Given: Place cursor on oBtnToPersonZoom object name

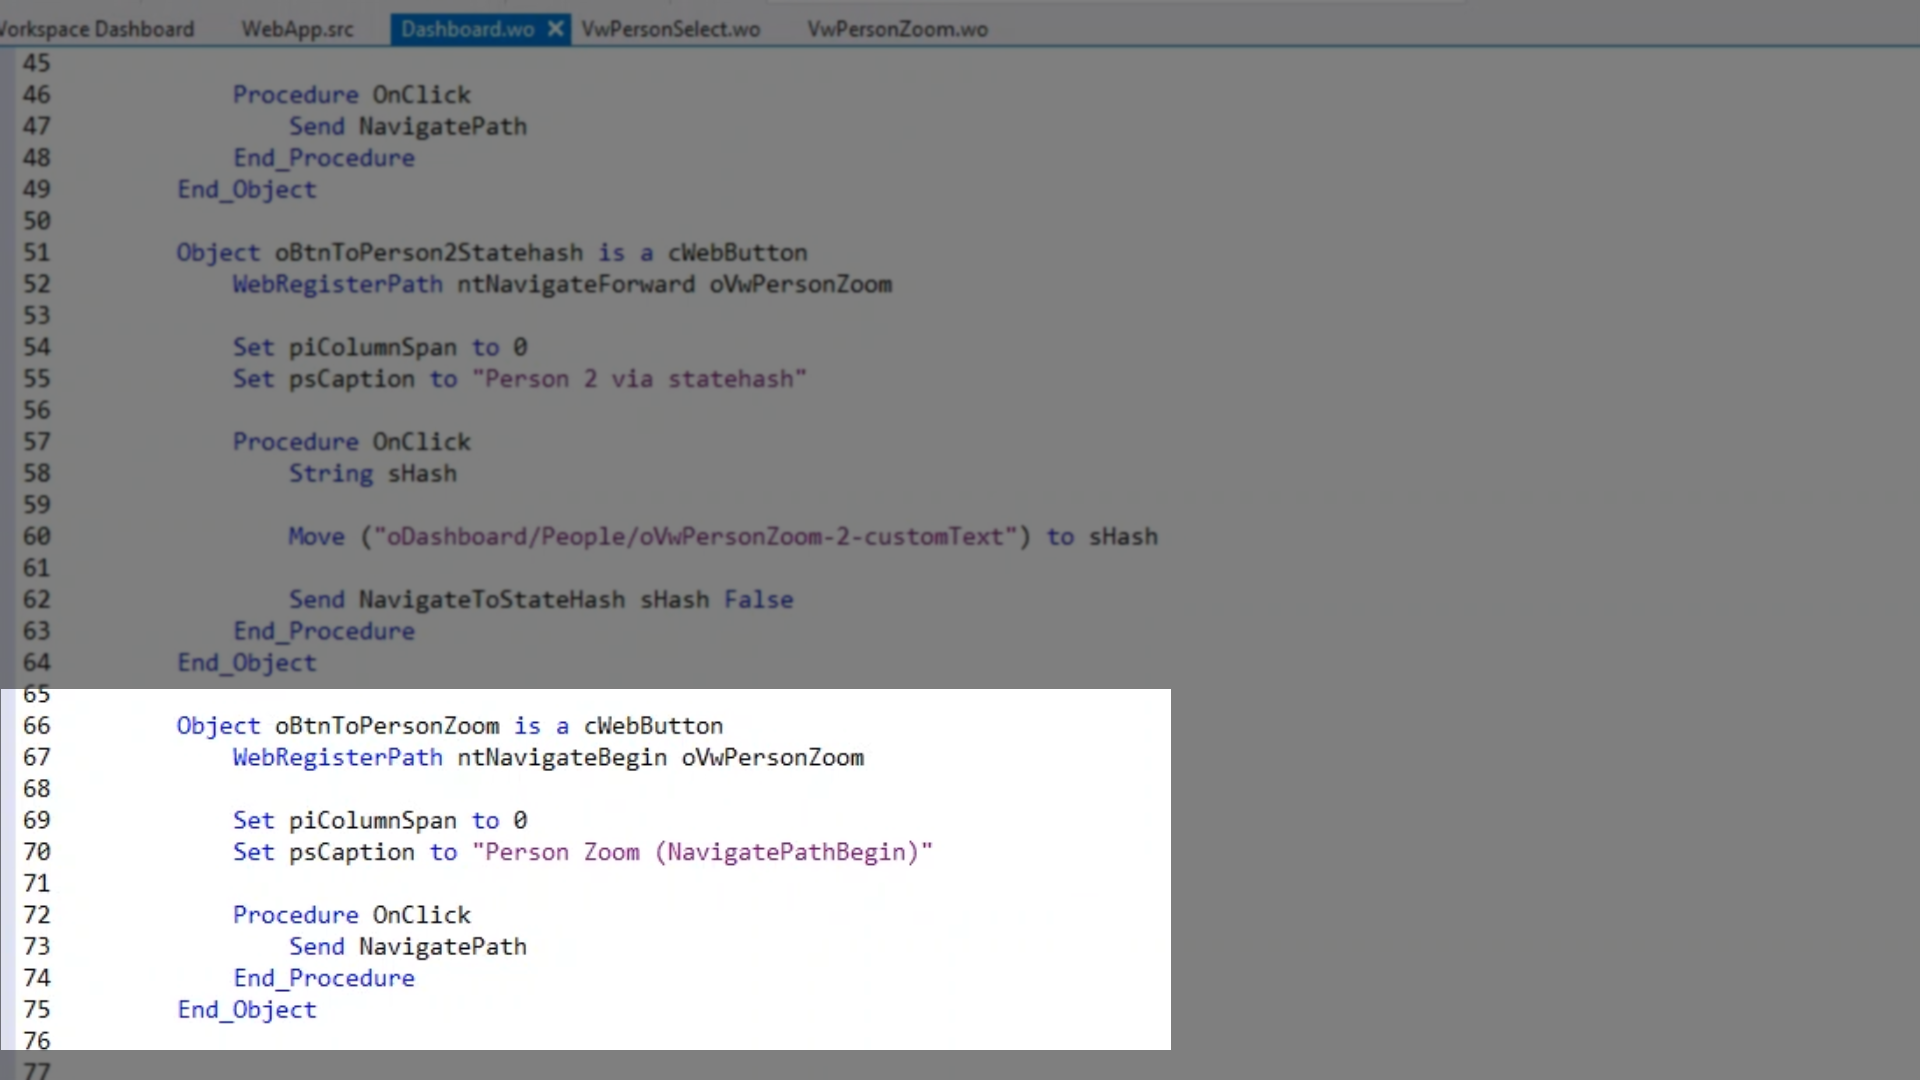Looking at the screenshot, I should (x=387, y=726).
